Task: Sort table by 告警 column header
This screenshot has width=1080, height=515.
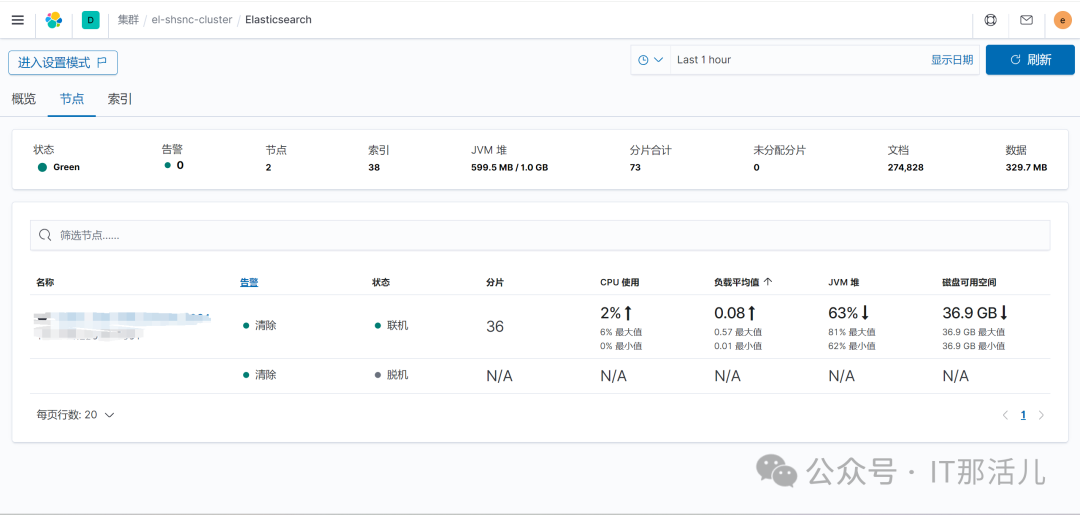Action: [249, 282]
